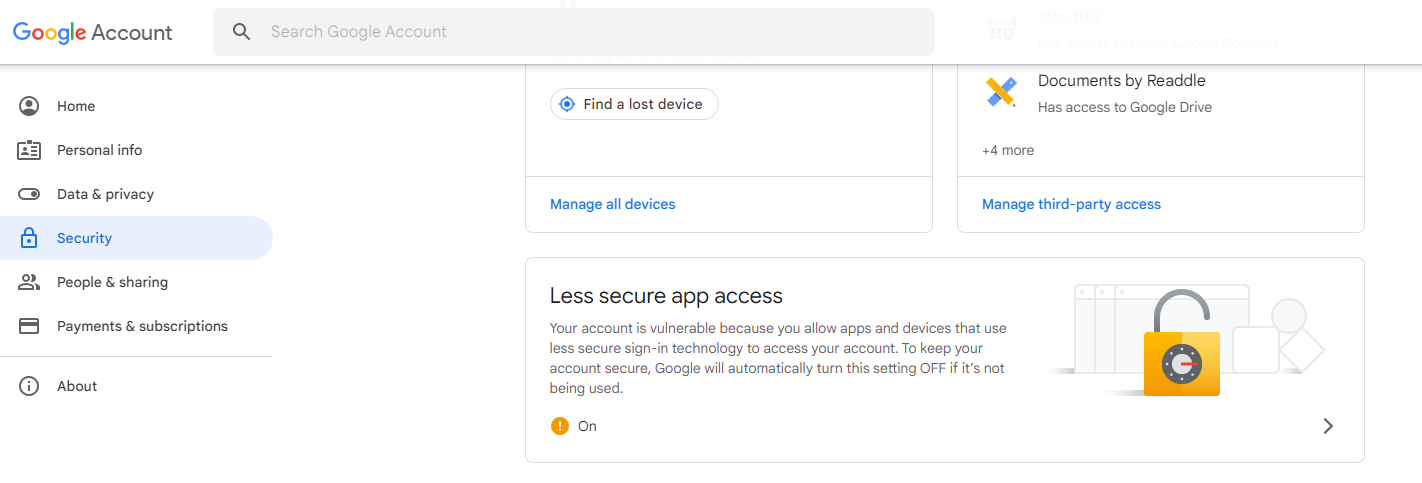The height and width of the screenshot is (483, 1422).
Task: Click the search magnifier icon
Action: 241,32
